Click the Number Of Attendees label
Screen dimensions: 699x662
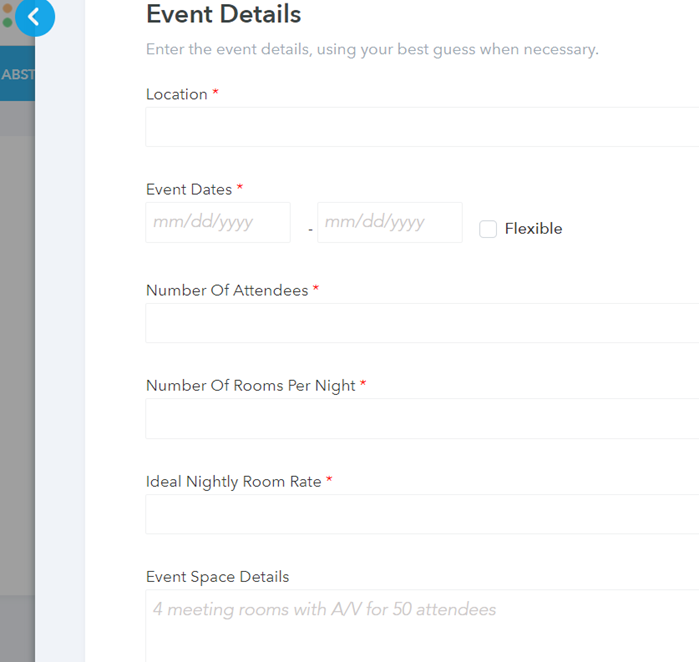(x=227, y=290)
